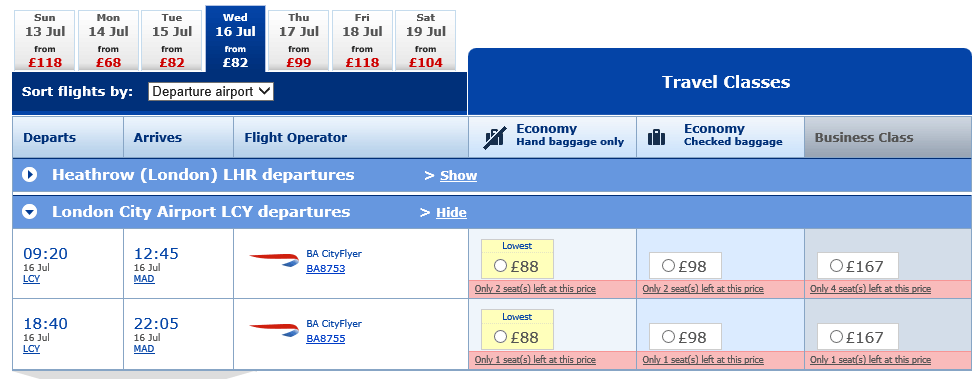Viewport: 980px width, 379px height.
Task: Show Heathrow LHR departures
Action: (x=458, y=176)
